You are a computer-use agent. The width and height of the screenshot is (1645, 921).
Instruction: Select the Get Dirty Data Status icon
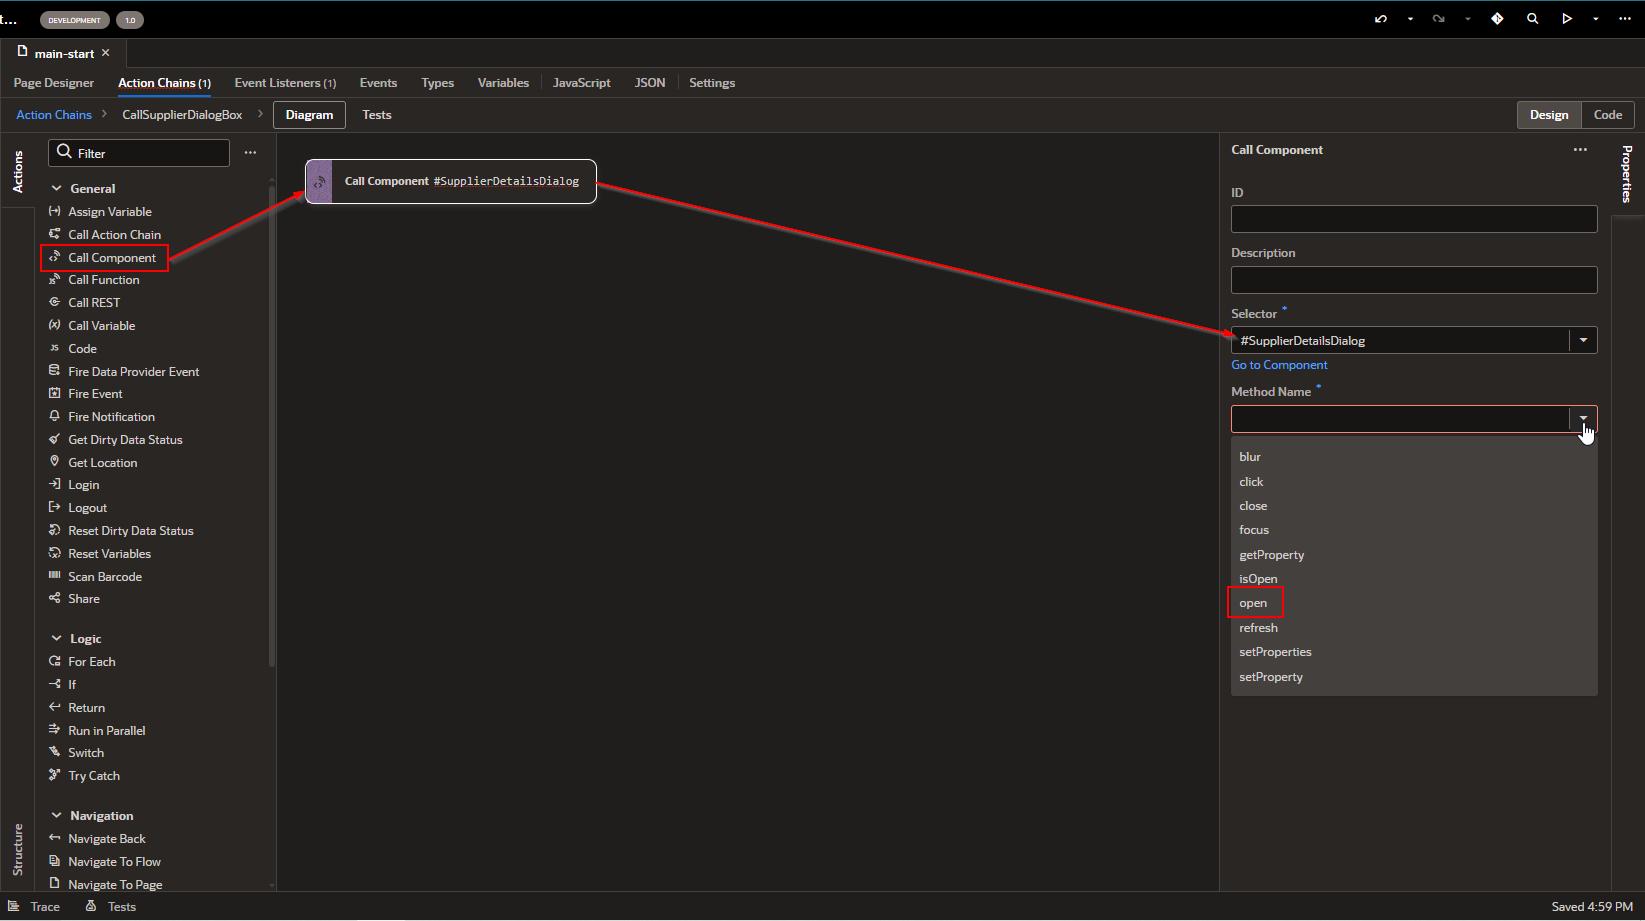[x=55, y=439]
